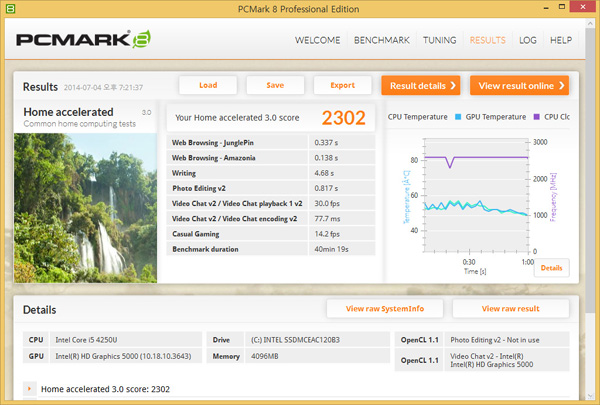Screen dimensions: 600x405
Task: Click the Intel HD Graphics 5000 GPU value
Action: point(123,356)
